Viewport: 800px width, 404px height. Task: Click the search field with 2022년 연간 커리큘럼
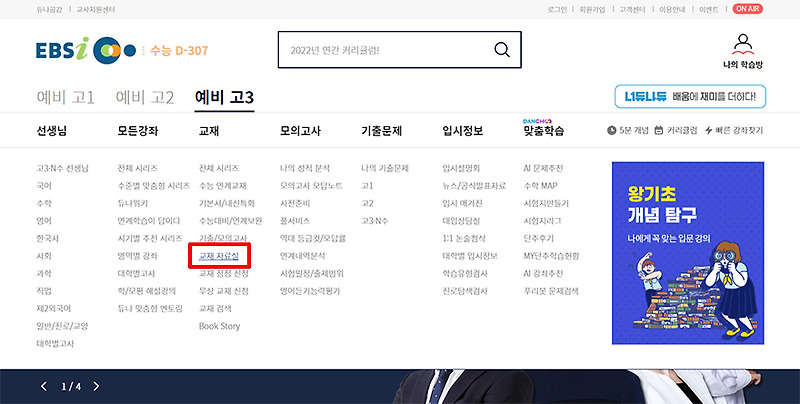[399, 49]
